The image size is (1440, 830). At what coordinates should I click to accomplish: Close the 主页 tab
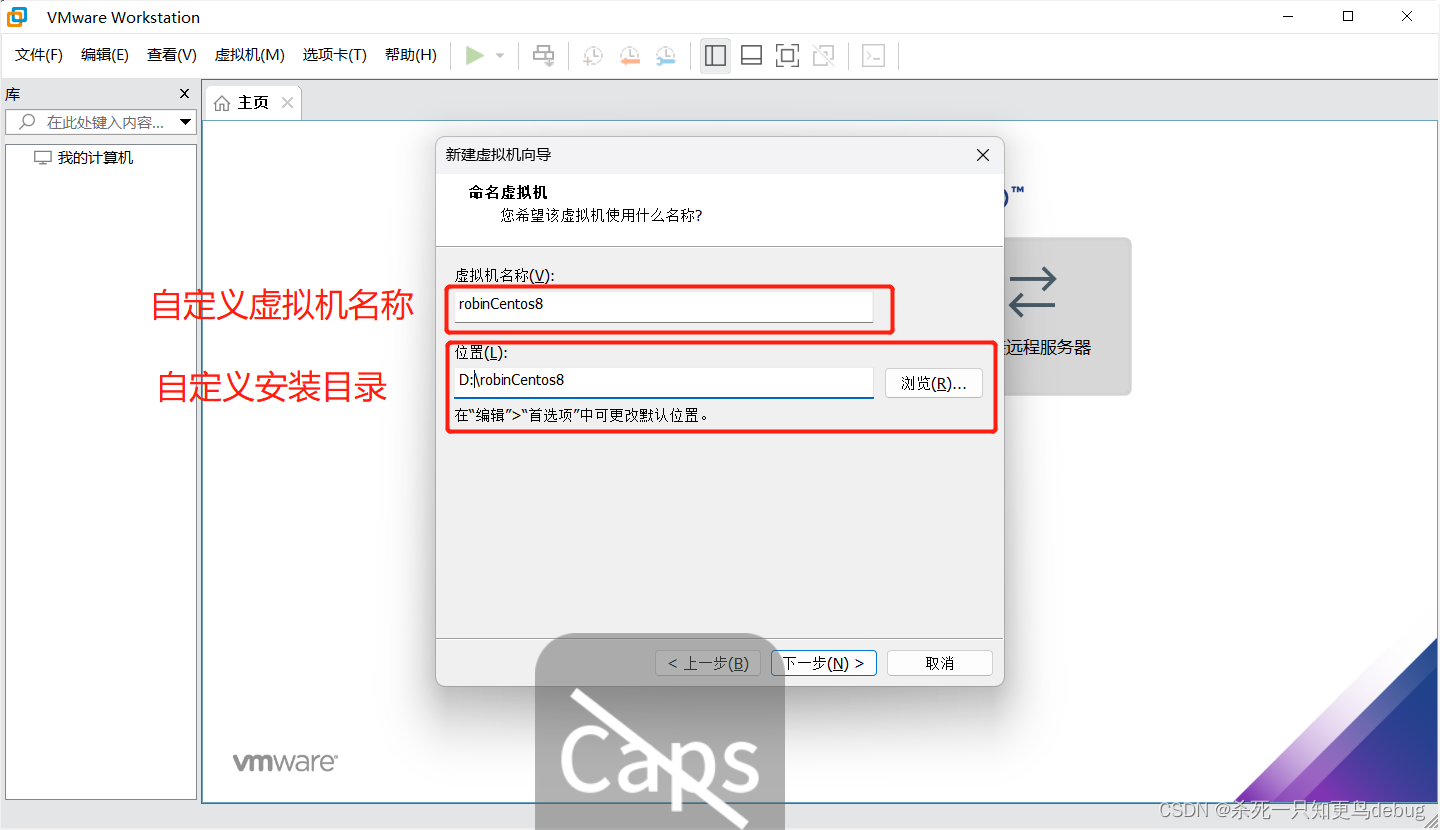(x=287, y=102)
